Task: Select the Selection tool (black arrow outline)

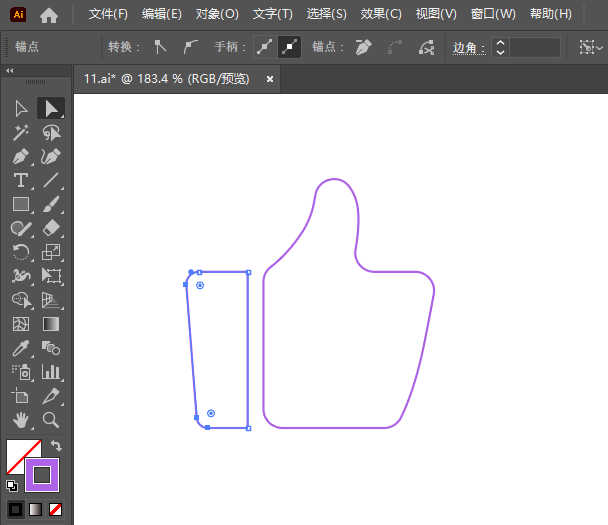Action: pyautogui.click(x=21, y=109)
